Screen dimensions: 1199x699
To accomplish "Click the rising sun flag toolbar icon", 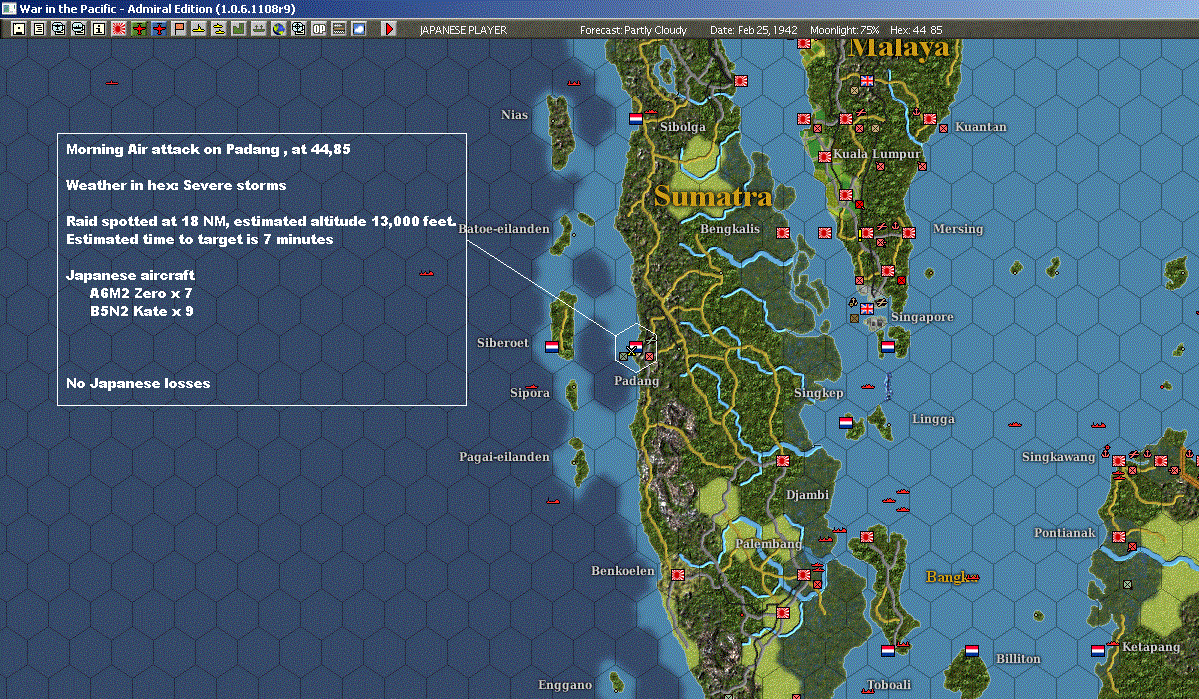I will point(119,29).
